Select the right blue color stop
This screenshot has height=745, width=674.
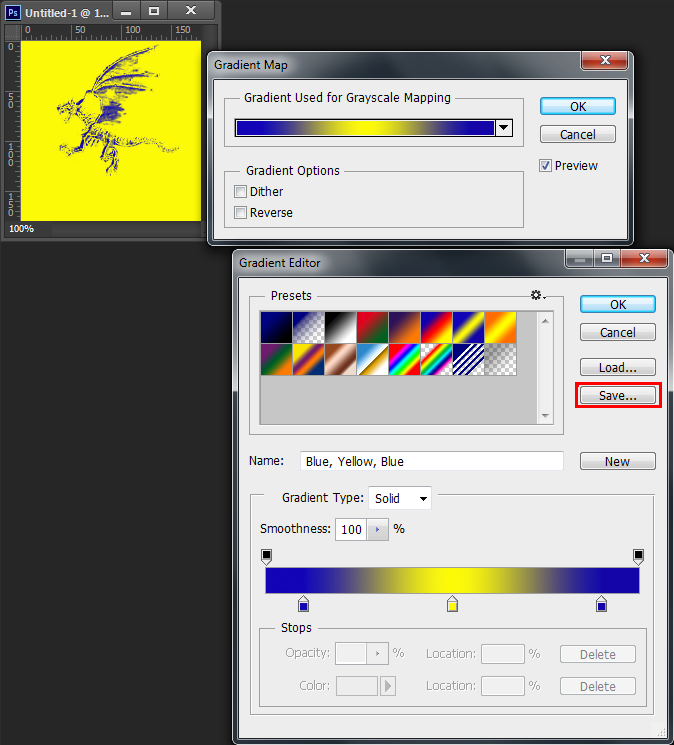601,604
